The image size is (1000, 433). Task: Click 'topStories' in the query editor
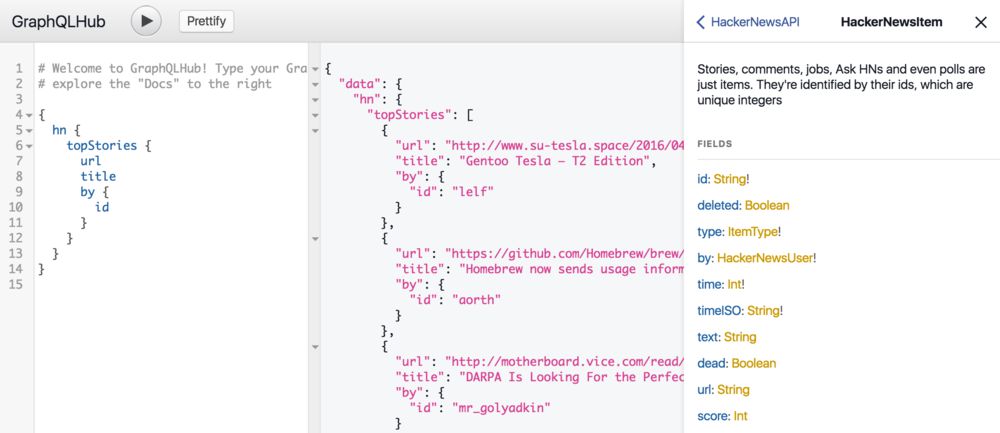pos(102,145)
